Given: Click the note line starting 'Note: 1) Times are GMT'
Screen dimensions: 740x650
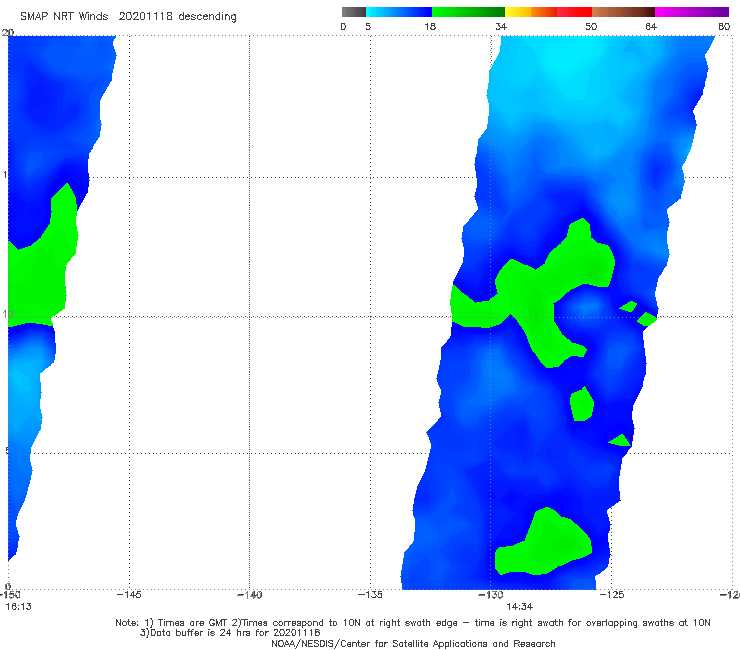Looking at the screenshot, I should pos(413,623).
